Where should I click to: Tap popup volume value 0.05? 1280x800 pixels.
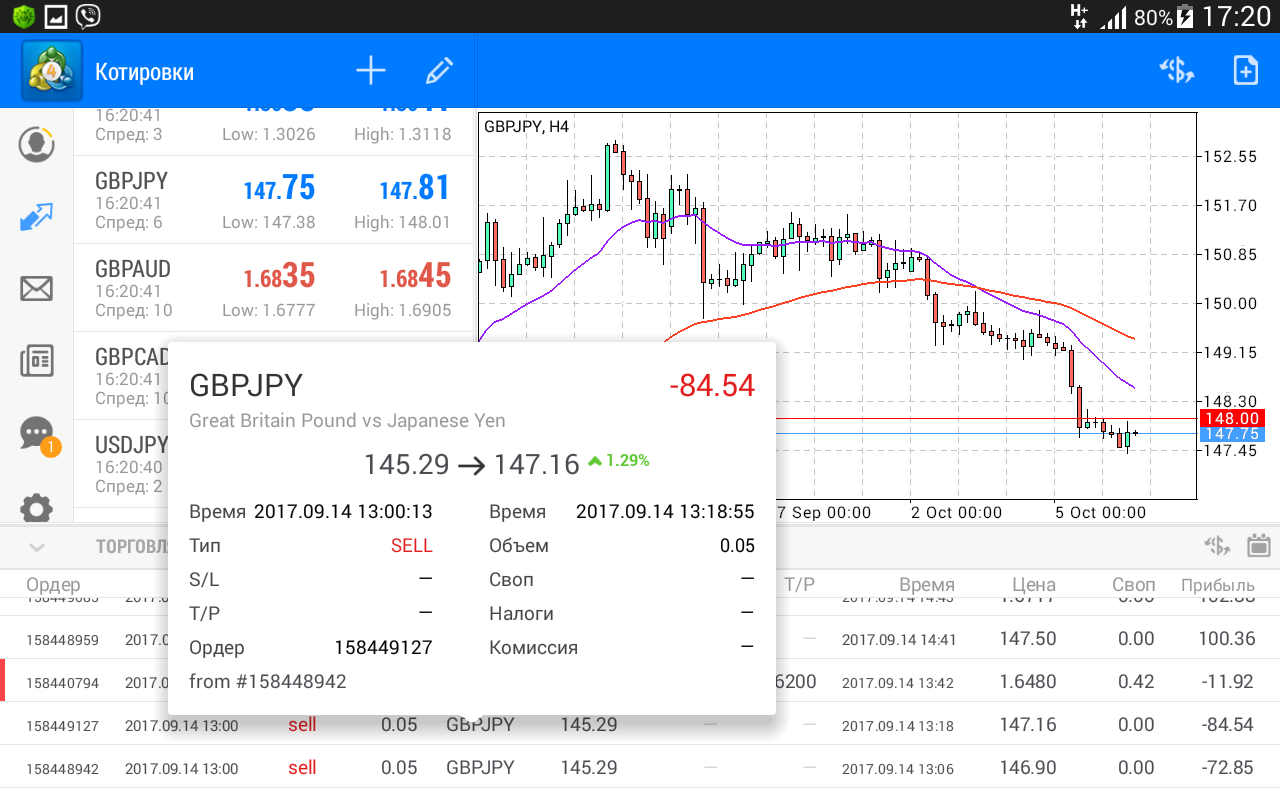coord(737,545)
